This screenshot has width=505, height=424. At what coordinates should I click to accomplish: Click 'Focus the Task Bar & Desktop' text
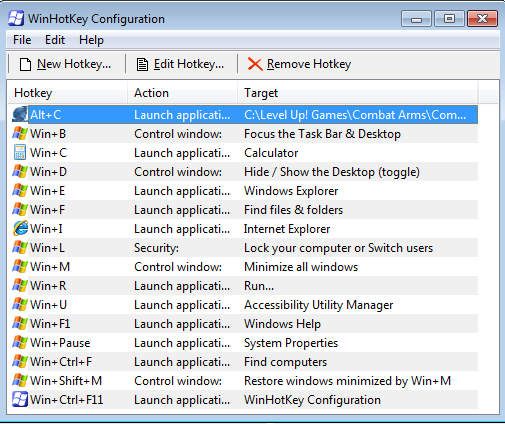pyautogui.click(x=322, y=134)
